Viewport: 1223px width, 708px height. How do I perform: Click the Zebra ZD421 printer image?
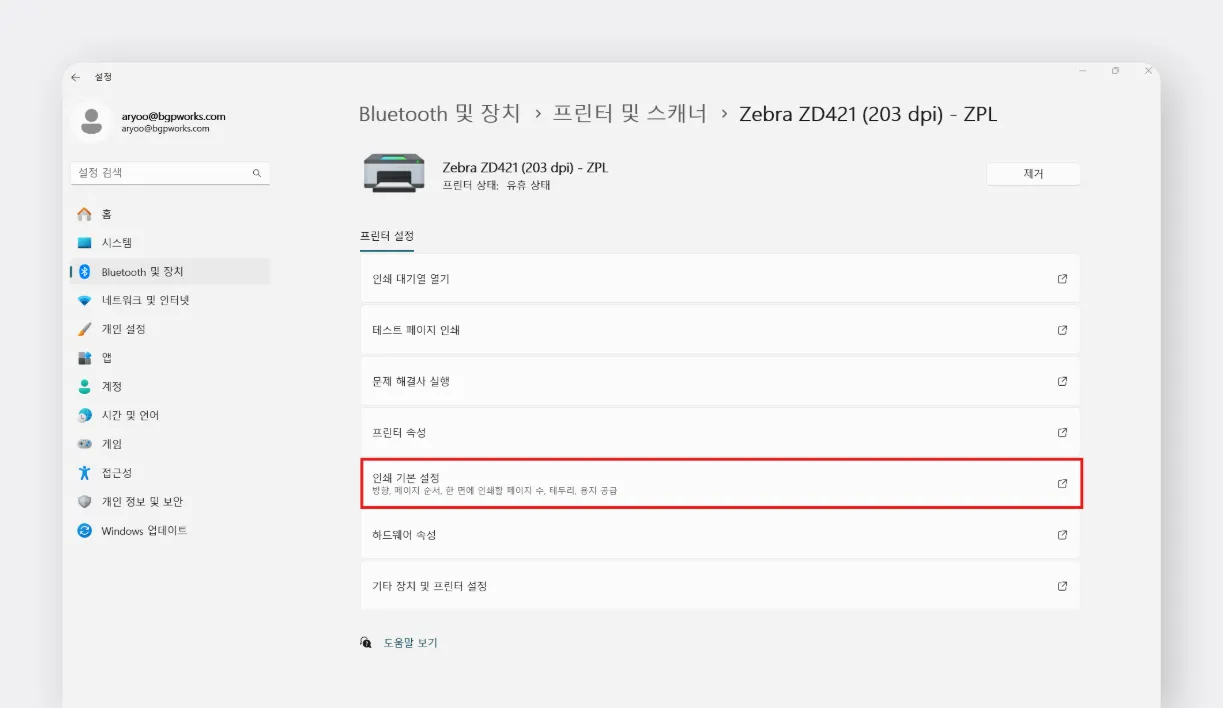(x=393, y=174)
